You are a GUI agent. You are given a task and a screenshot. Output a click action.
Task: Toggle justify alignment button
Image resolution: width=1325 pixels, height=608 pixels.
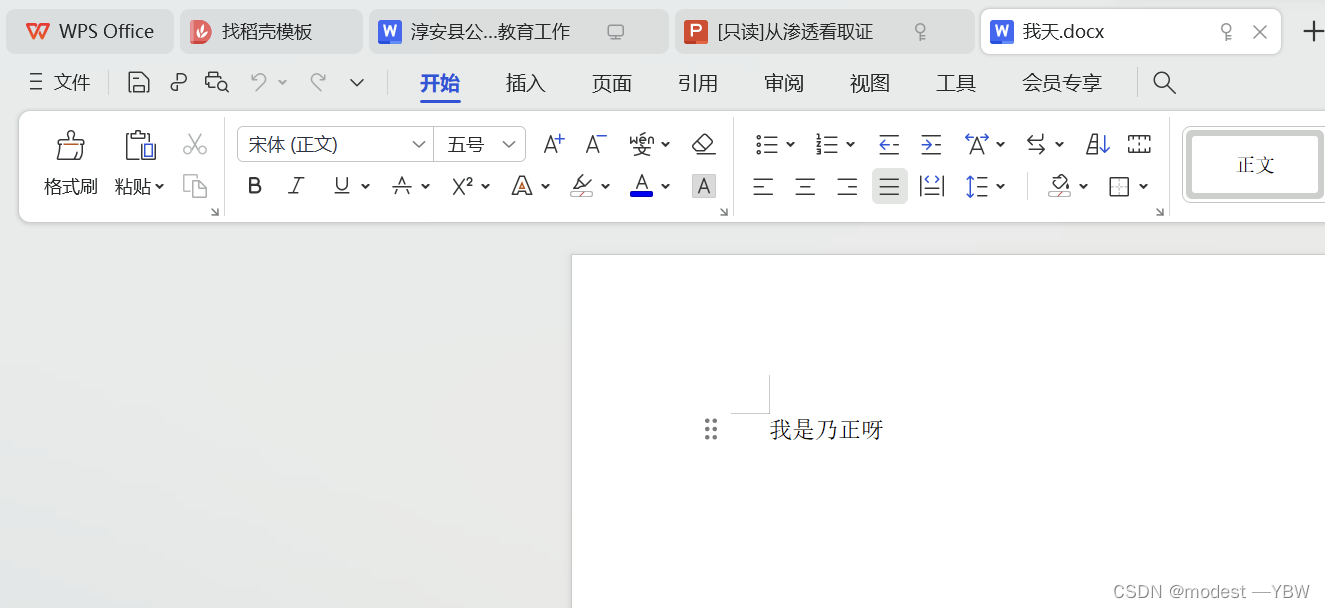pos(889,186)
